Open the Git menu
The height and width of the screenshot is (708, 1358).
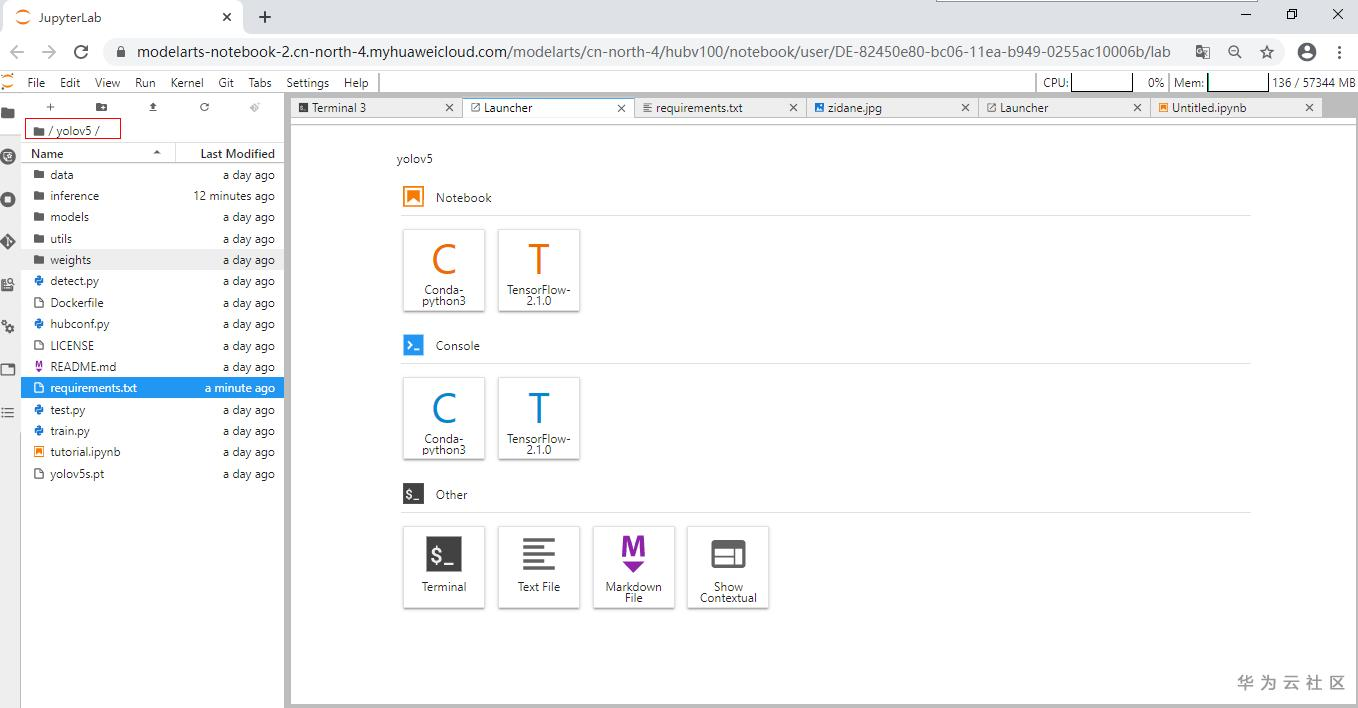[x=226, y=83]
